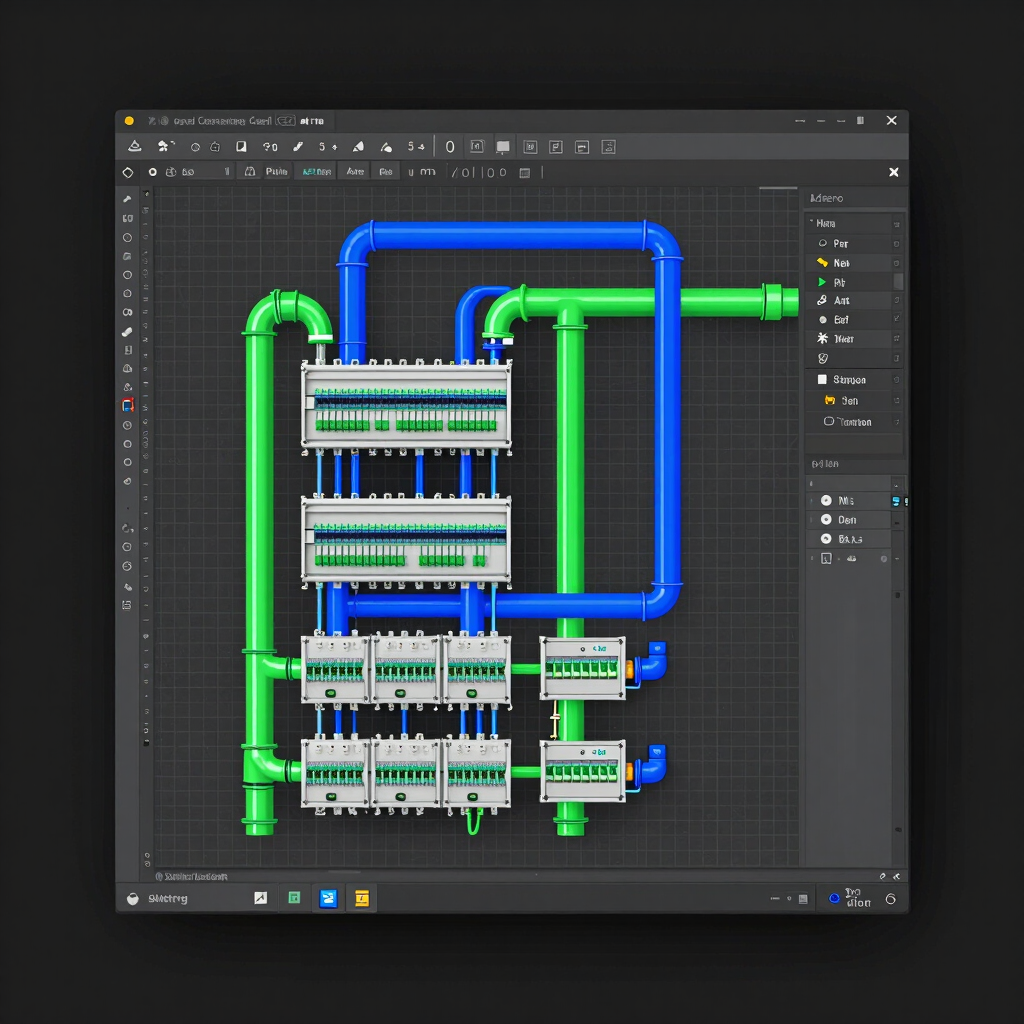Viewport: 1024px width, 1024px height.
Task: Click the 'Puin' button in second toolbar
Action: [x=276, y=172]
